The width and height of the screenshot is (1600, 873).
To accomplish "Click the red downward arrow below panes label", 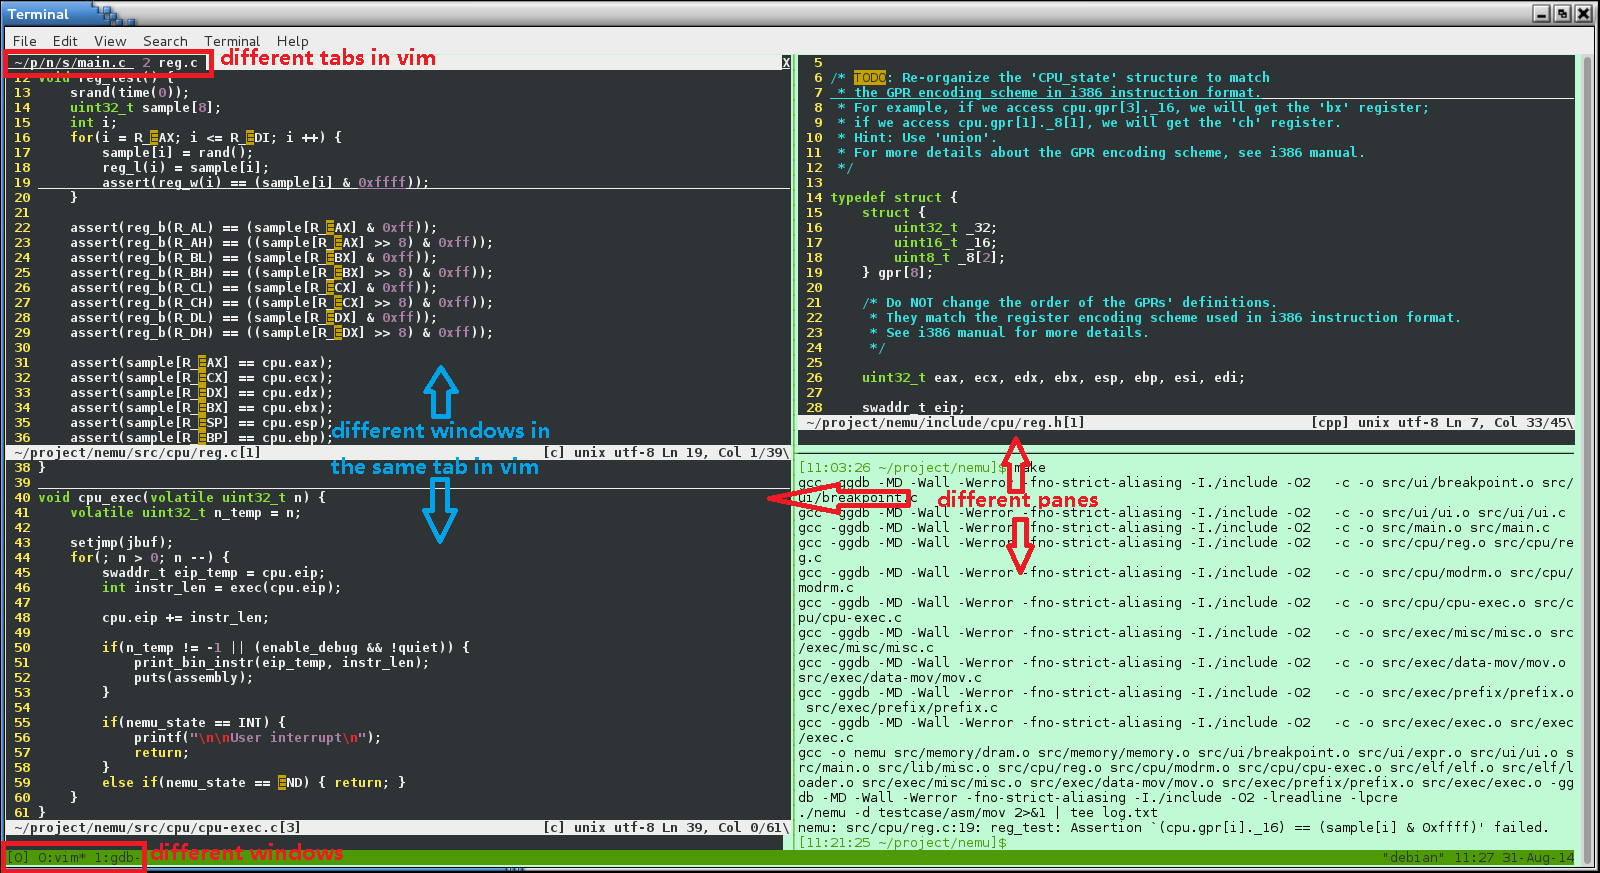I will 1019,545.
